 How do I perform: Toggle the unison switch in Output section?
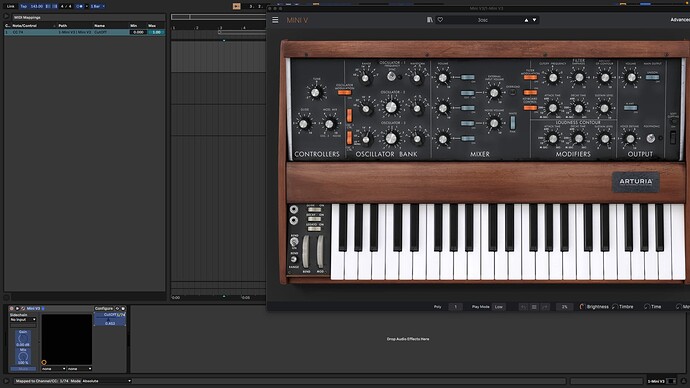pyautogui.click(x=652, y=77)
